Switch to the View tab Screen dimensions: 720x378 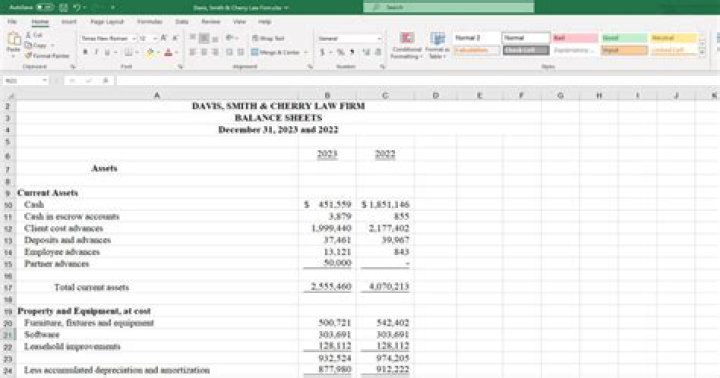[x=240, y=22]
